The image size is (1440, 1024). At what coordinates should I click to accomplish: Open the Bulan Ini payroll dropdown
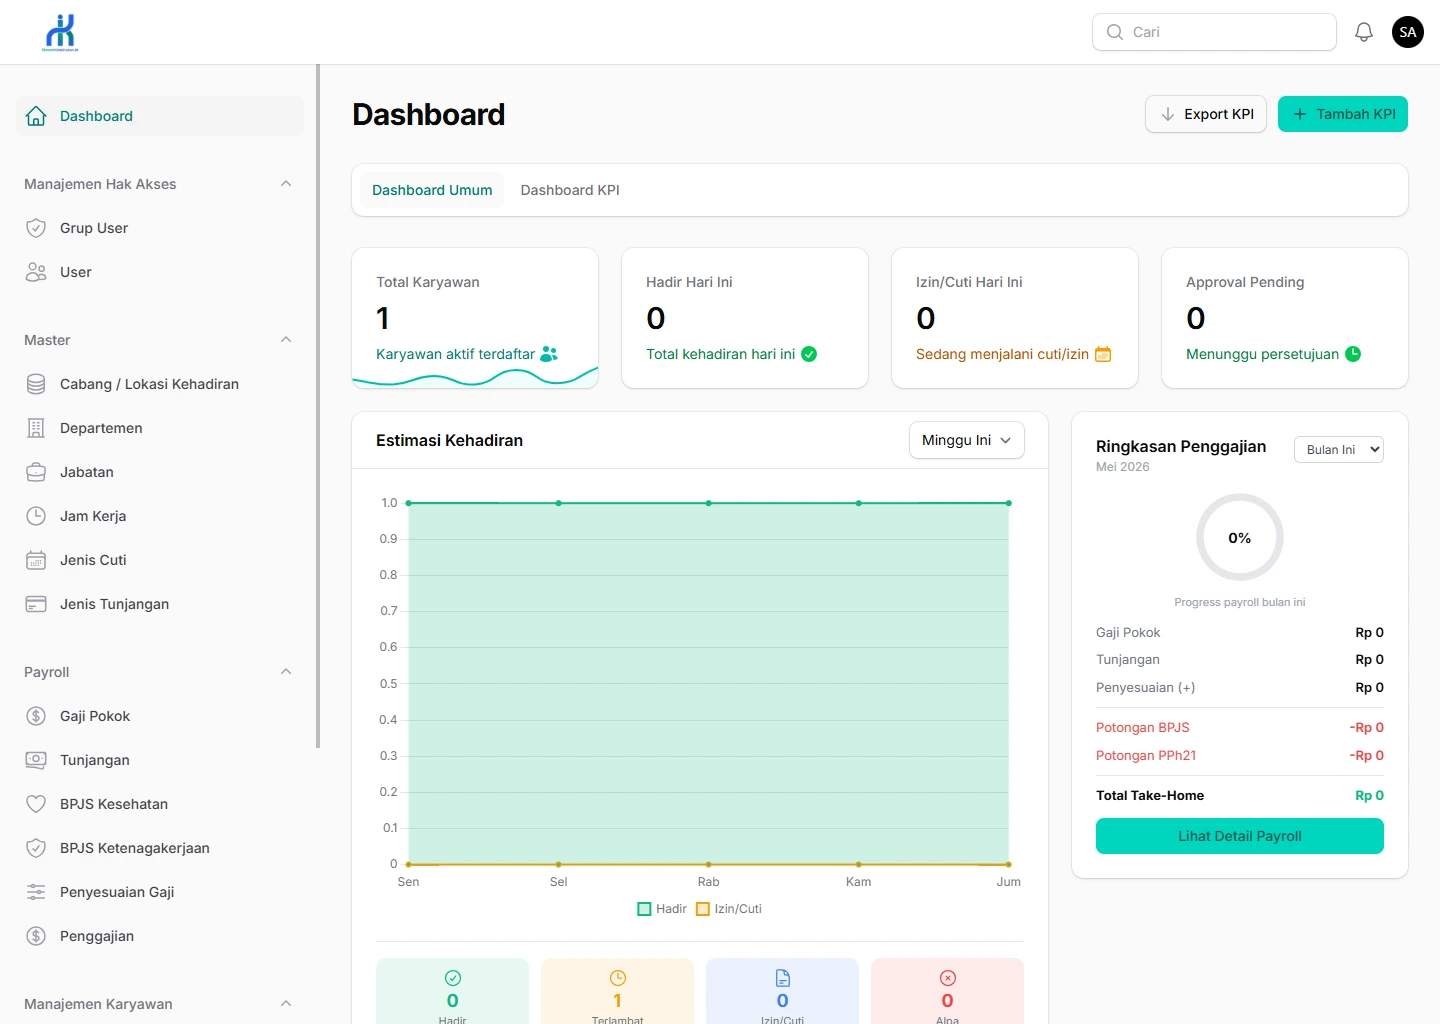click(x=1339, y=450)
